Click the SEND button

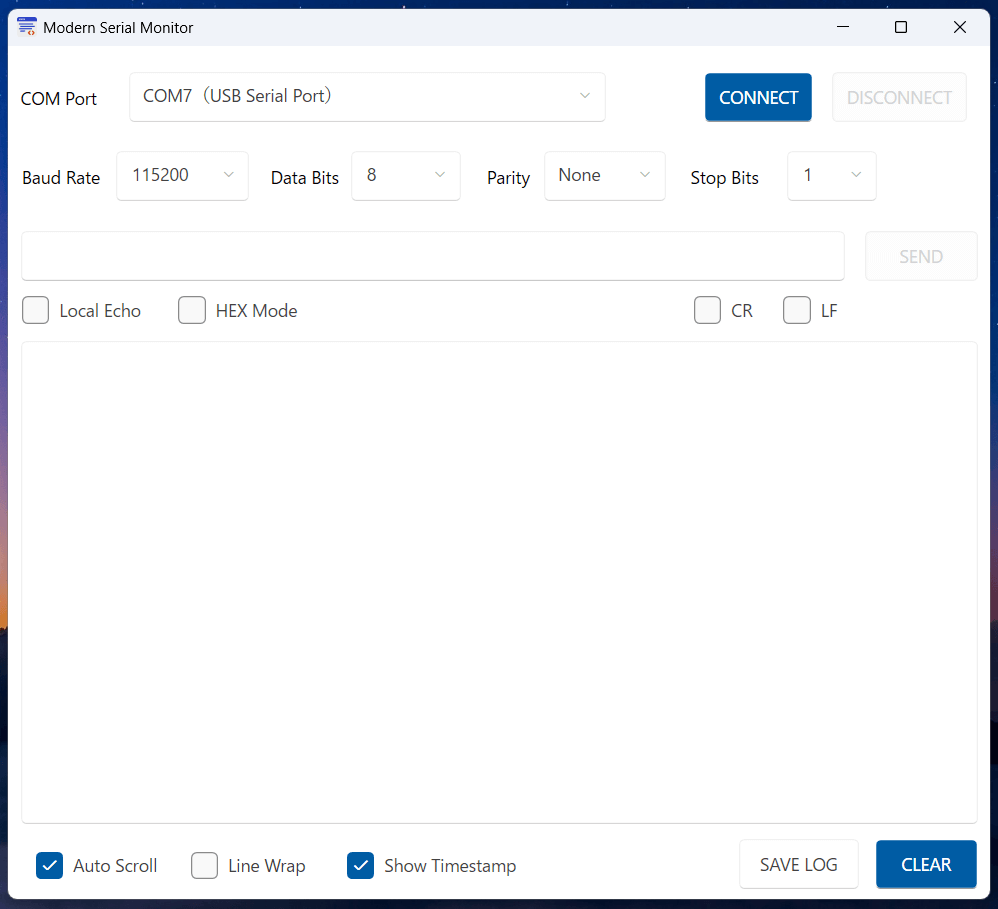tap(921, 256)
